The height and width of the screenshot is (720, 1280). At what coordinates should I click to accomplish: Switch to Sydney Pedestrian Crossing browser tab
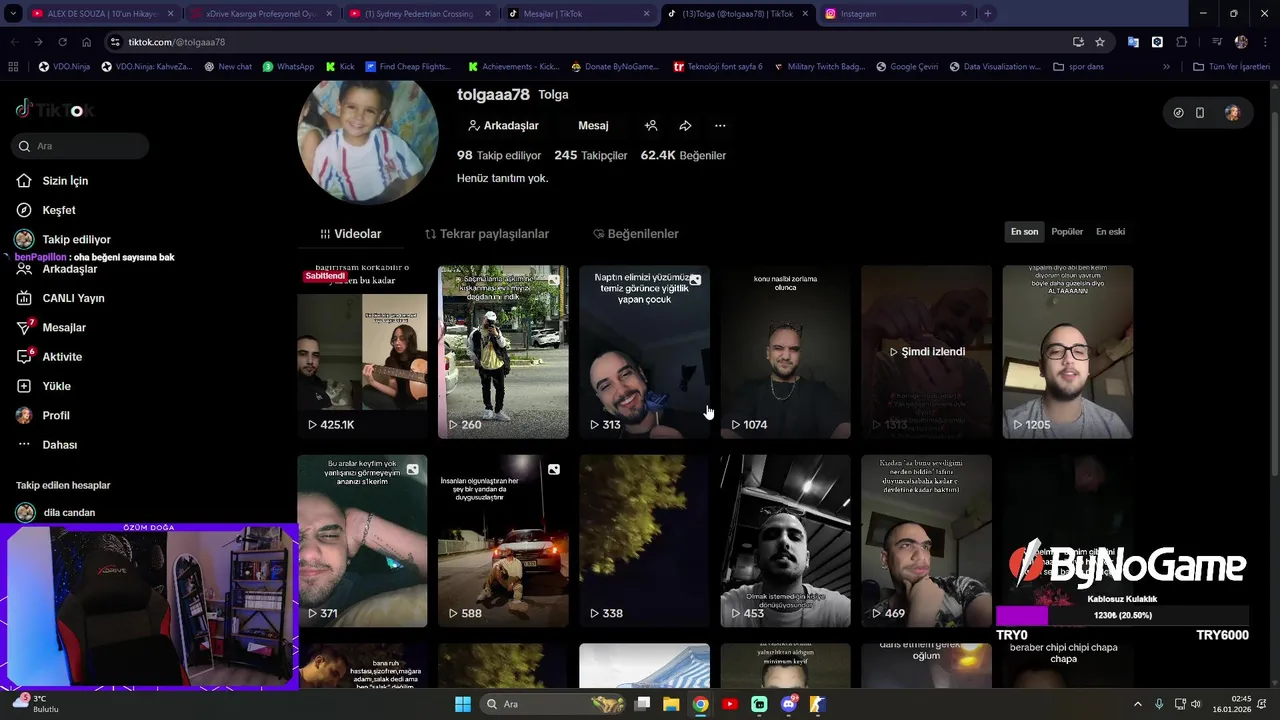tap(420, 14)
